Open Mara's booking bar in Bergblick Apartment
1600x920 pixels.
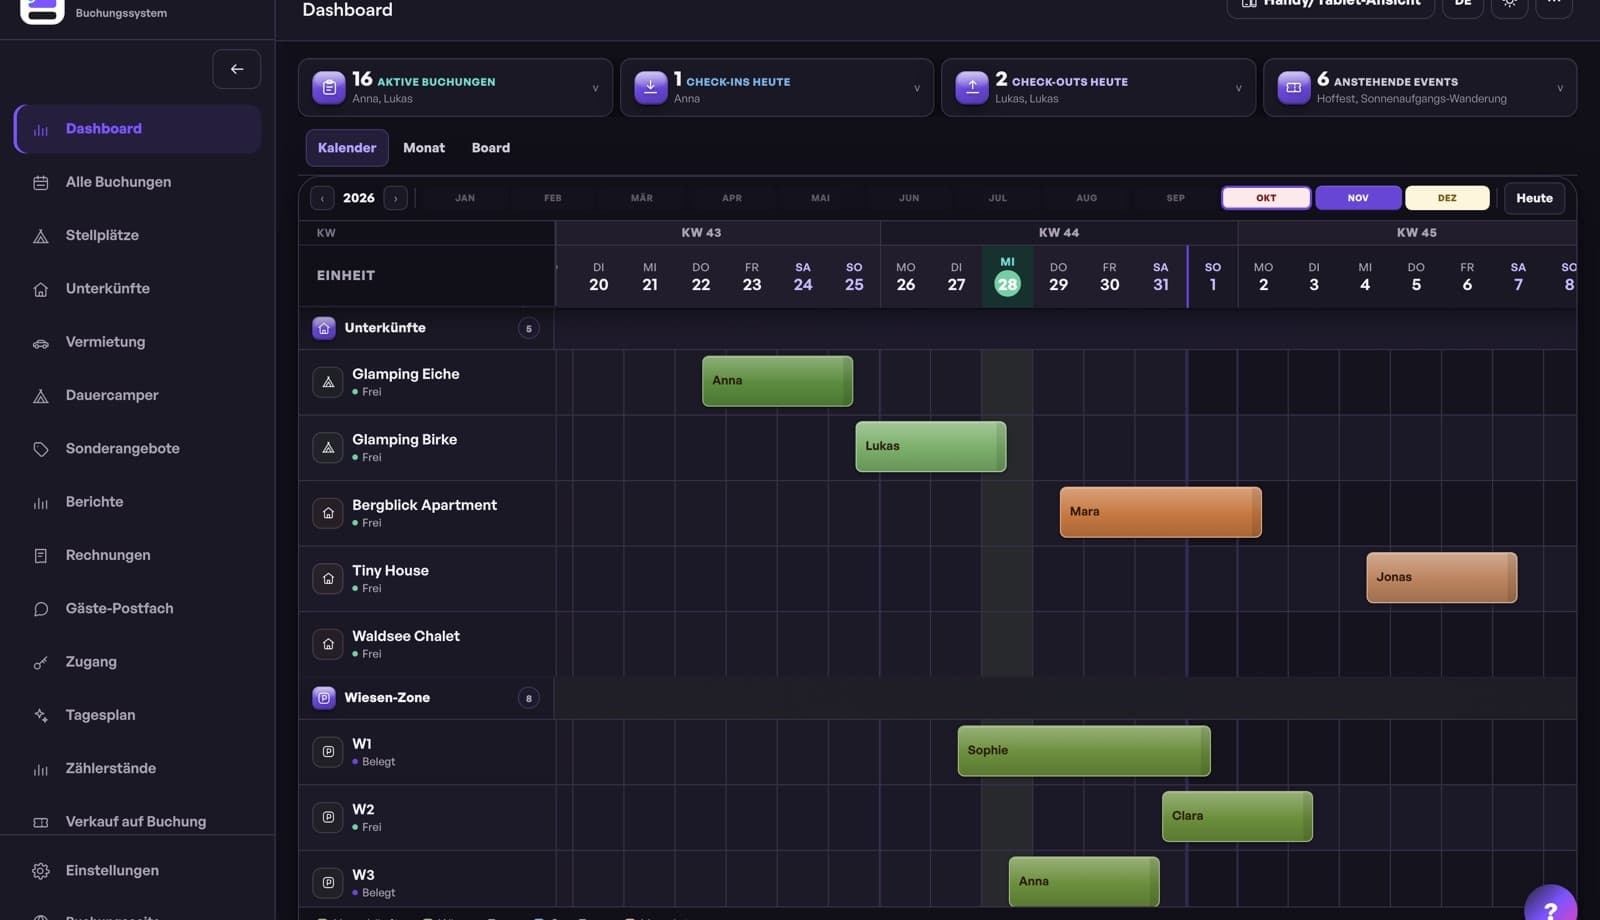(1160, 512)
